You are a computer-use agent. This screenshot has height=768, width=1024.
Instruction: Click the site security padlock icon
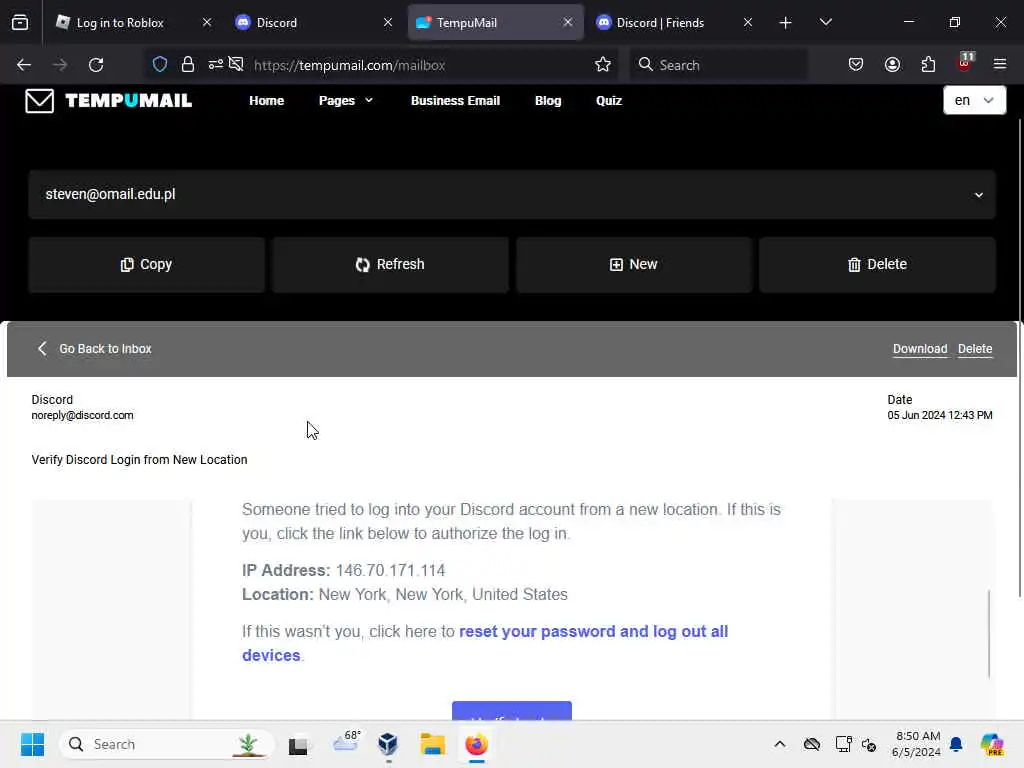coord(188,64)
